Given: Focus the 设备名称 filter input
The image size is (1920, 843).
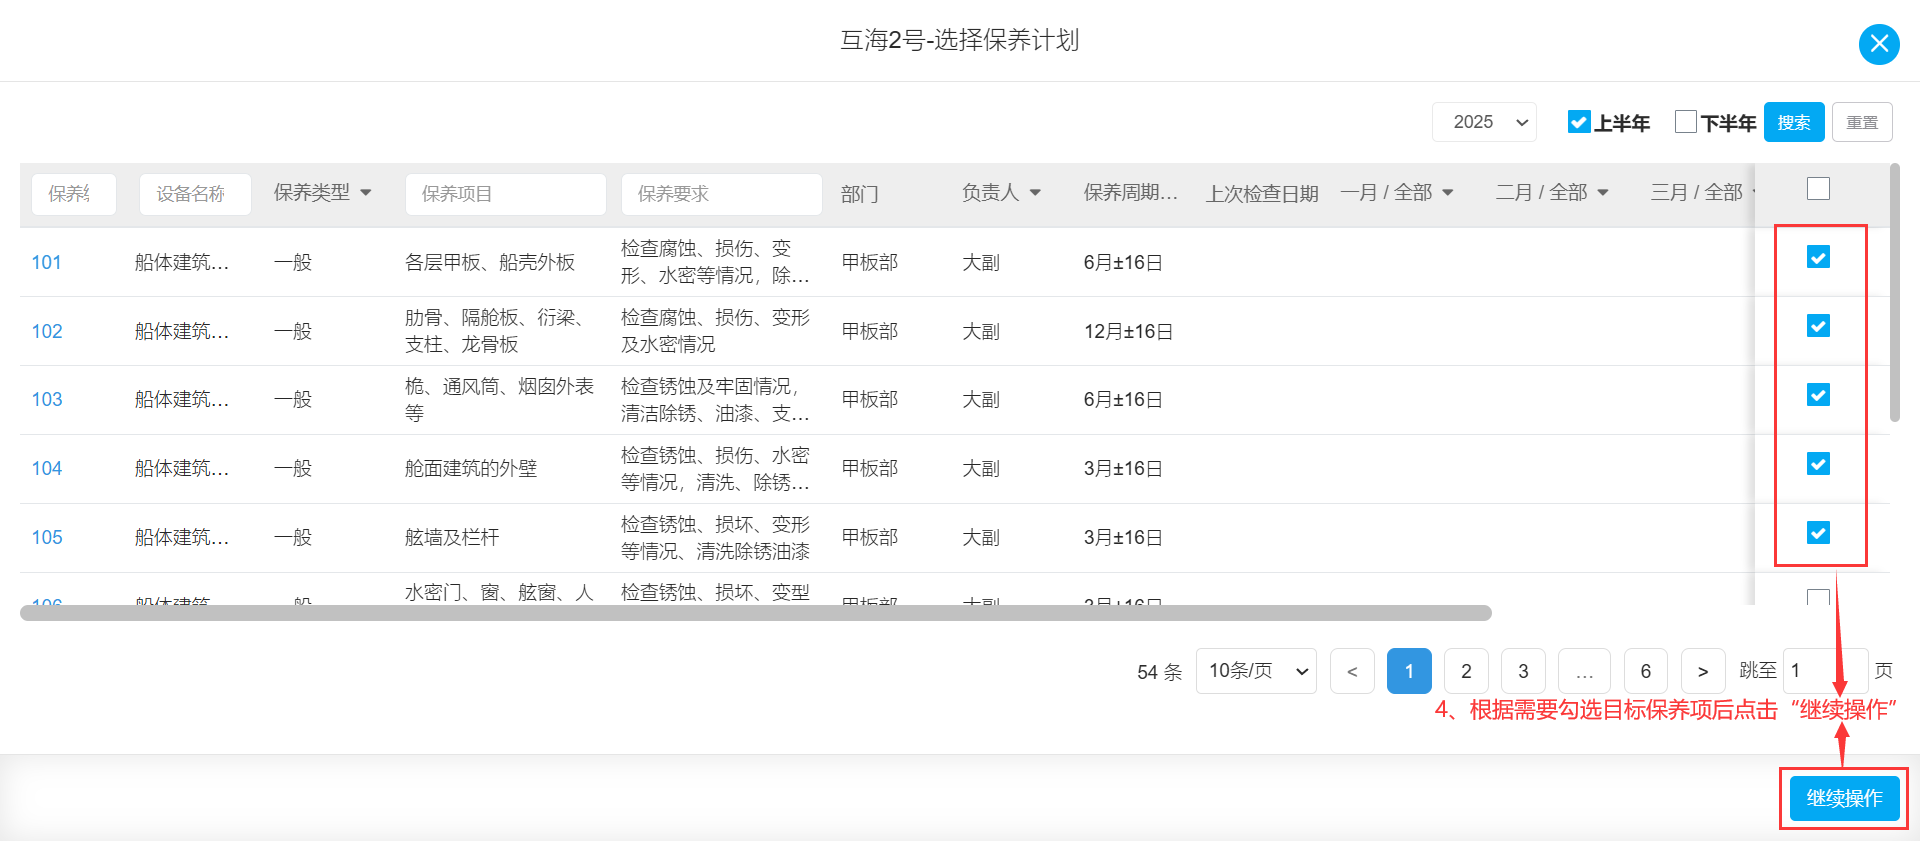Looking at the screenshot, I should (195, 194).
